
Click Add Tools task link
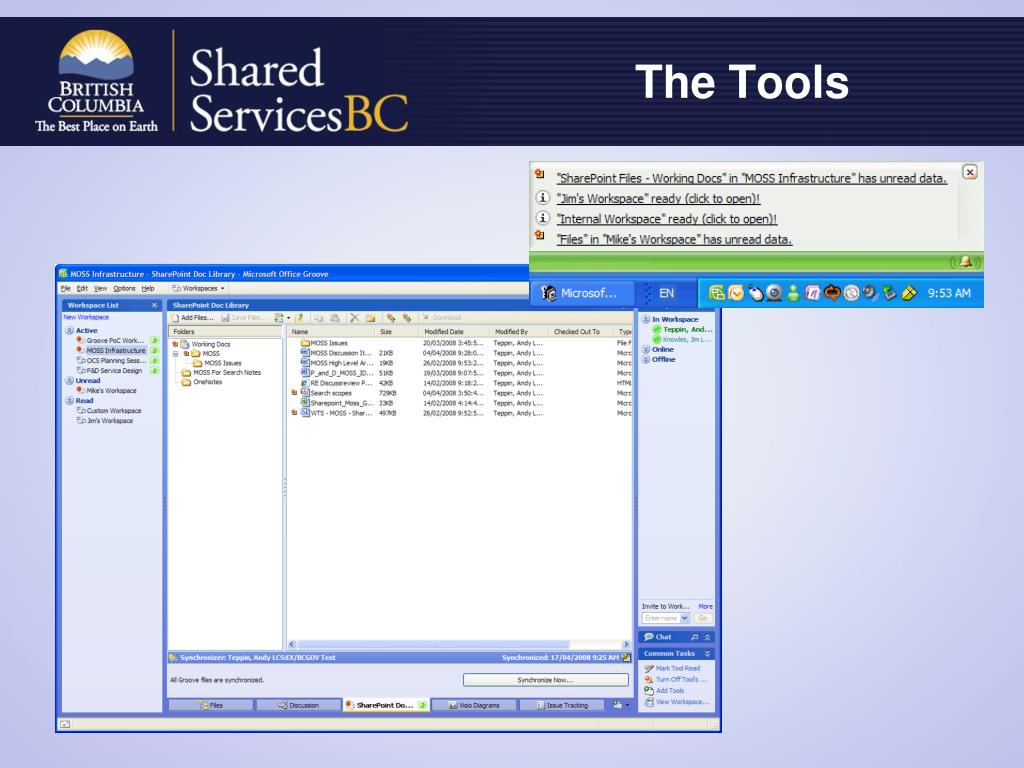tap(665, 690)
